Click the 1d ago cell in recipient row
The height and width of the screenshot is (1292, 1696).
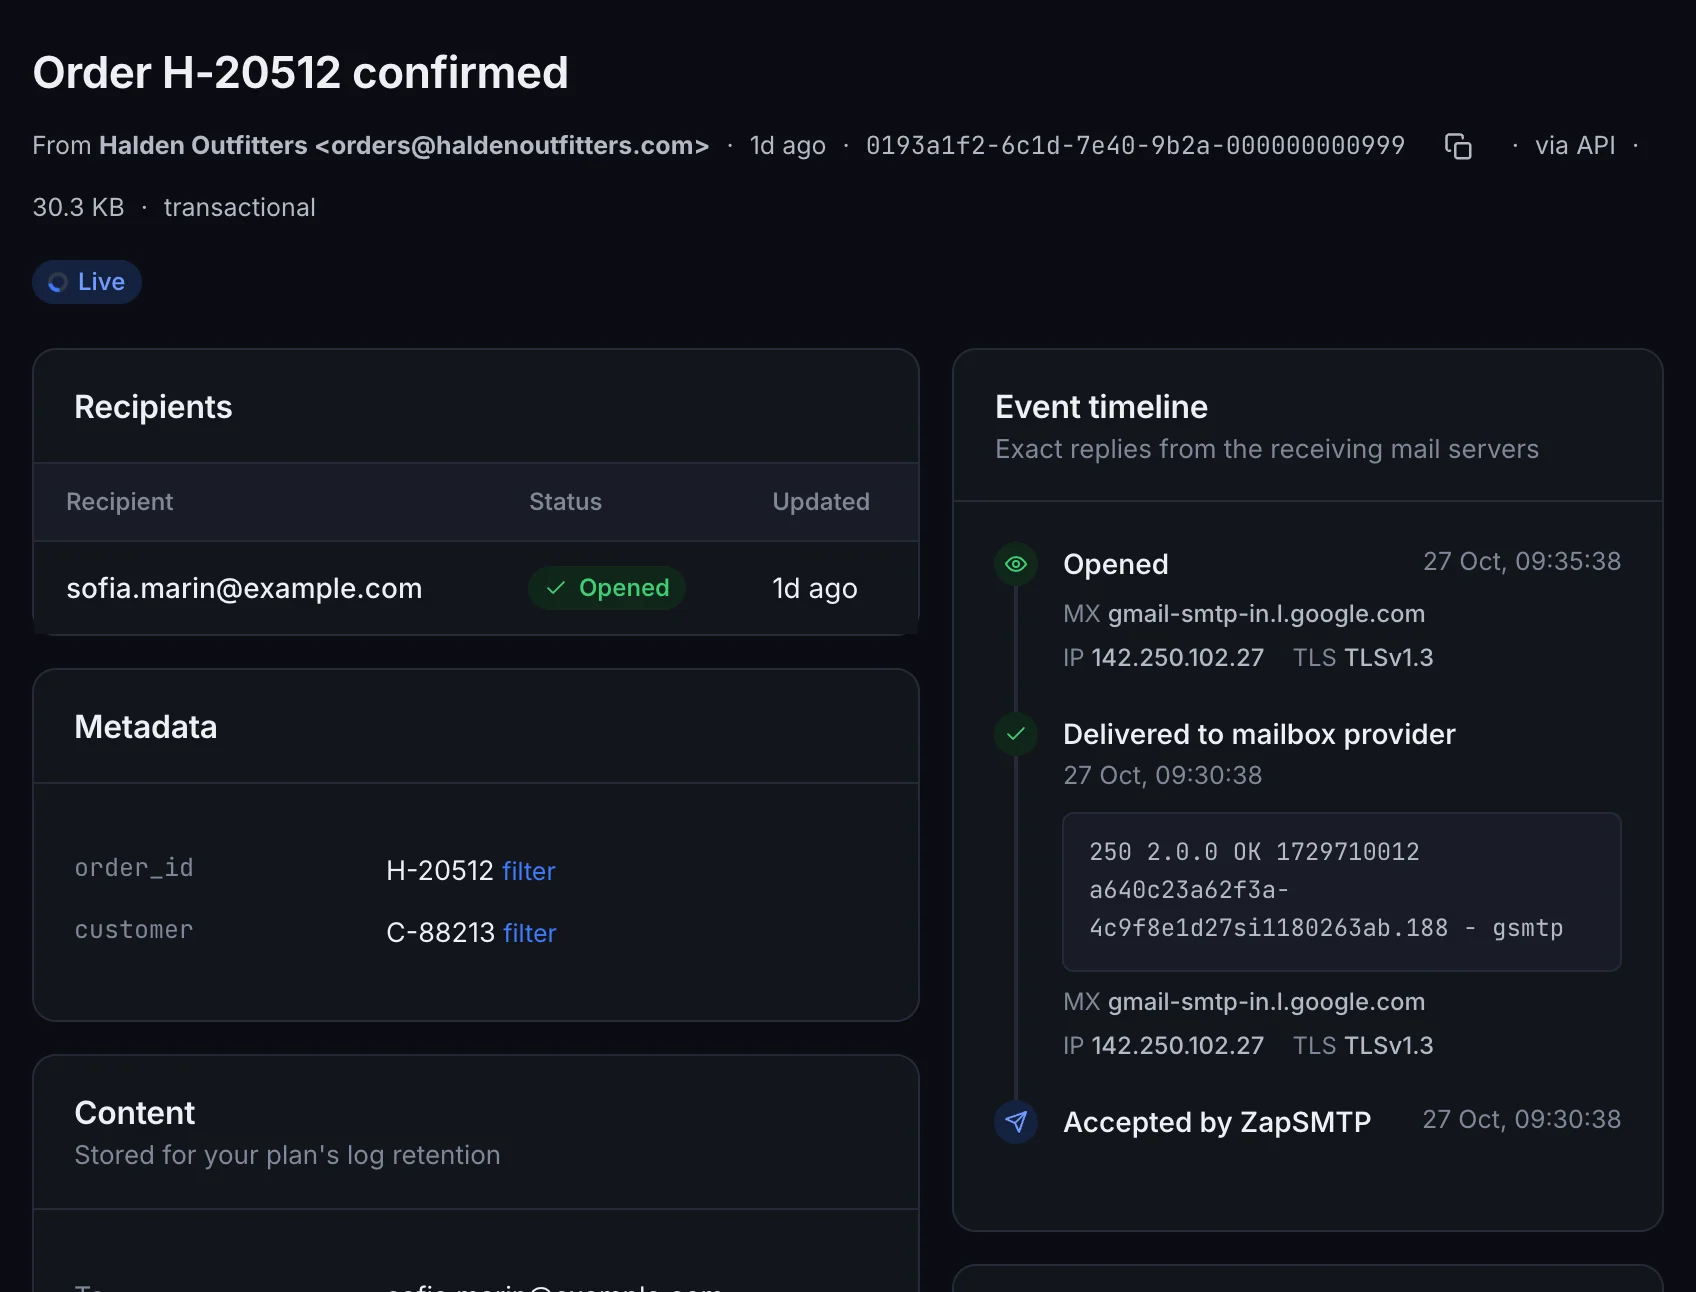tap(815, 588)
